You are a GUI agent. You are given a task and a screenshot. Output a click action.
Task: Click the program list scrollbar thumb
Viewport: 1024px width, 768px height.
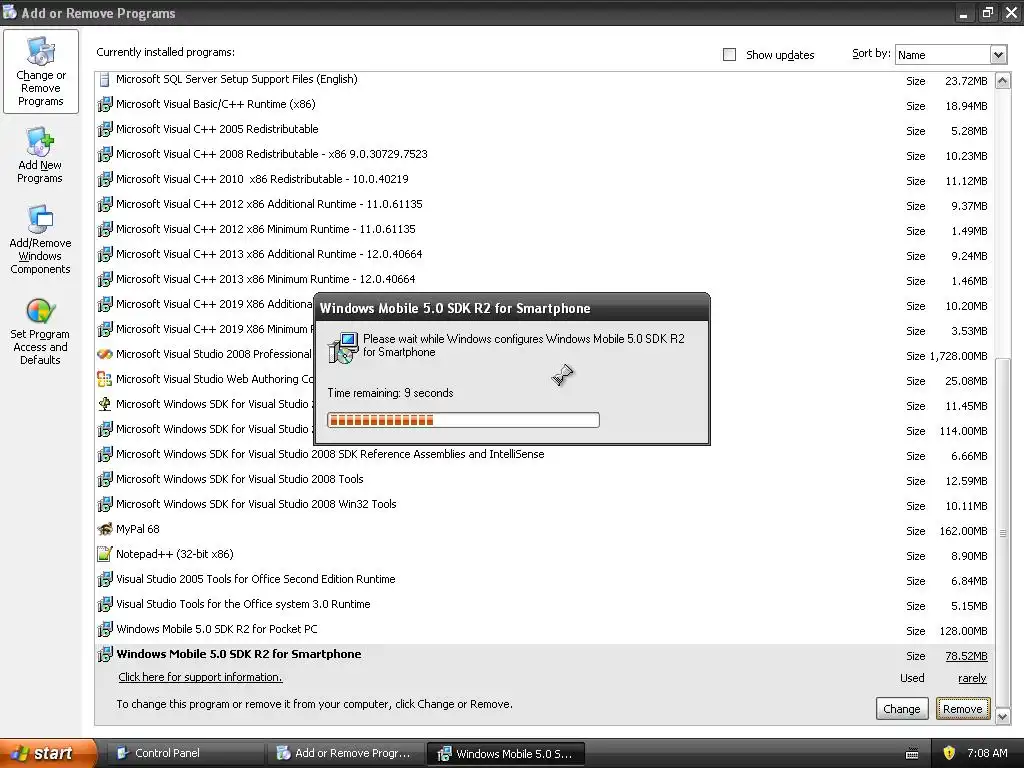1002,532
